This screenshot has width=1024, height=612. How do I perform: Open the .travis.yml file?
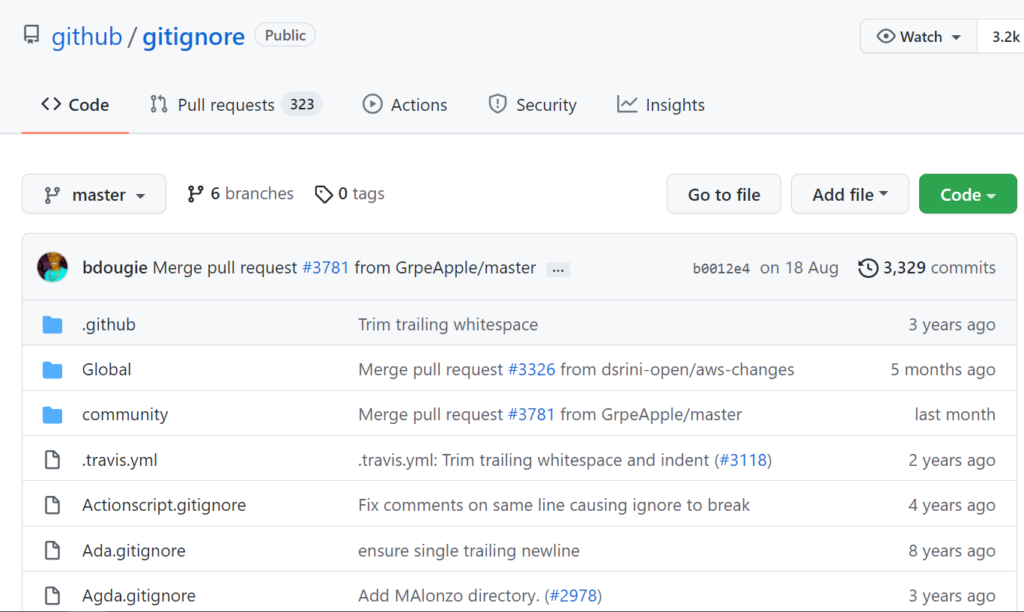pos(120,460)
